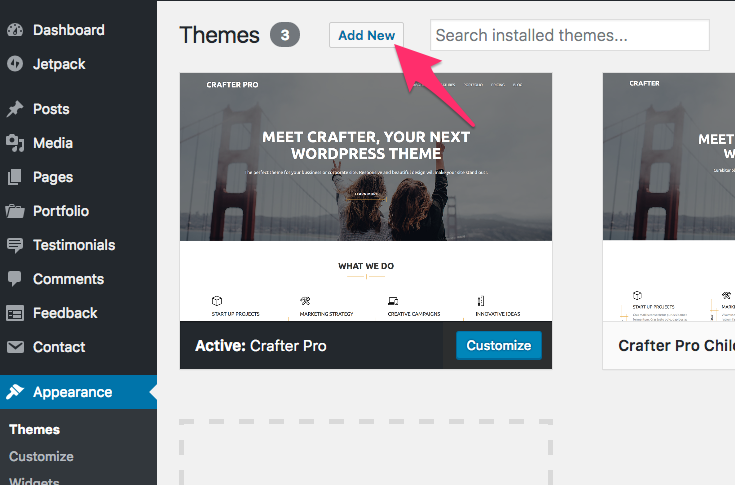Focus the Search installed themes field
The image size is (735, 485).
[x=570, y=35]
